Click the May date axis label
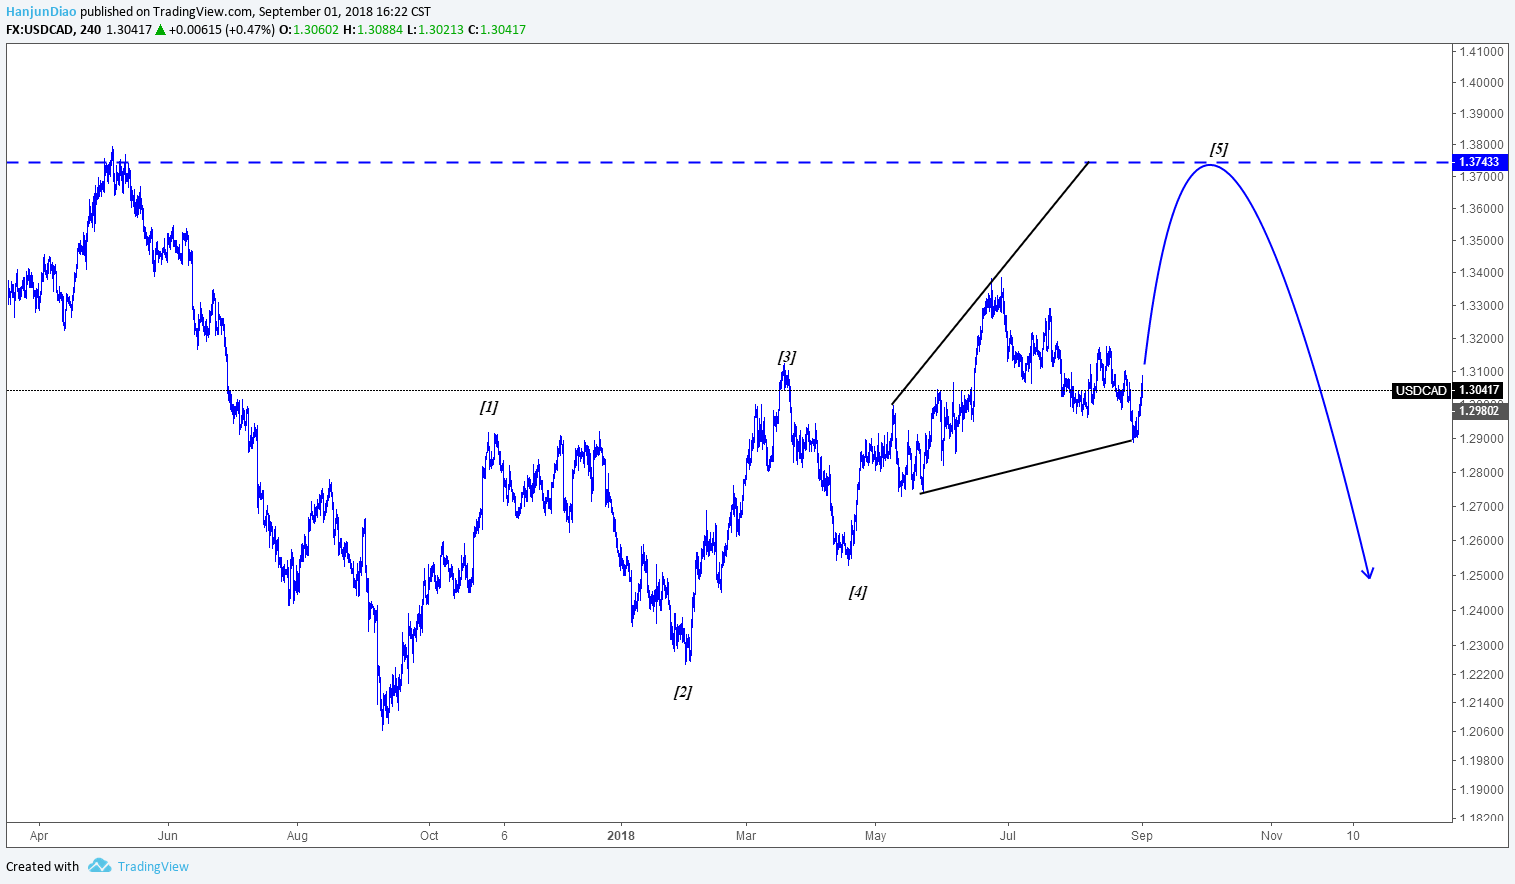The width and height of the screenshot is (1515, 884). pos(876,836)
